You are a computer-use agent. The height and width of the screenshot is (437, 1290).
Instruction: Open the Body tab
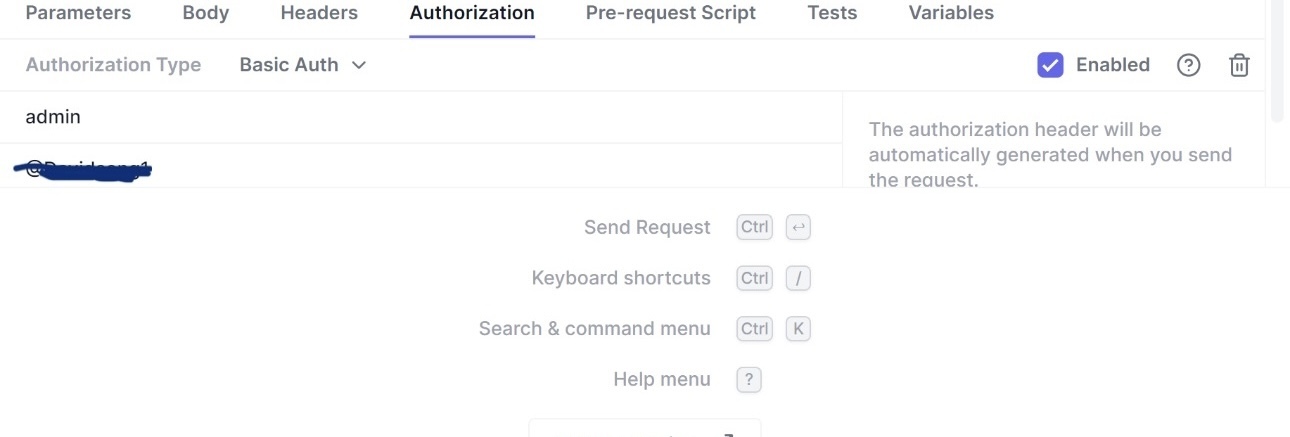pyautogui.click(x=206, y=13)
